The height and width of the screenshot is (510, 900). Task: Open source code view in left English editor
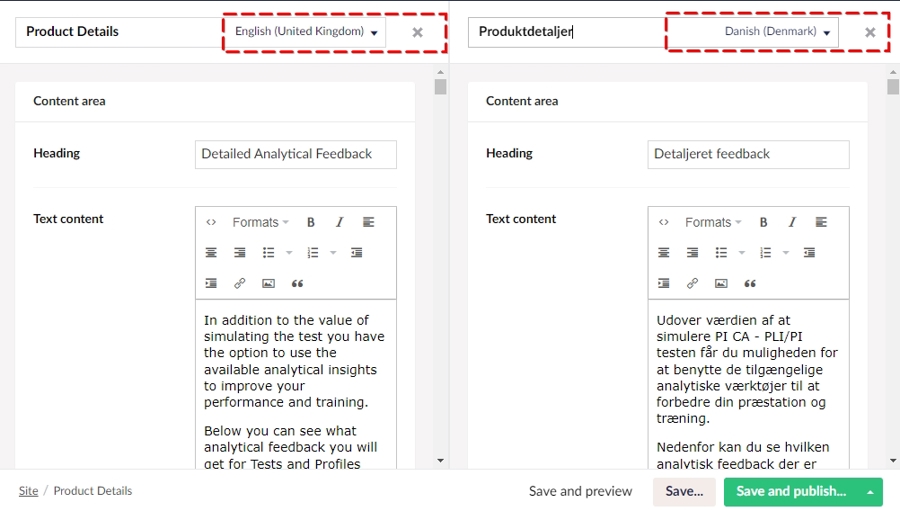click(x=211, y=222)
